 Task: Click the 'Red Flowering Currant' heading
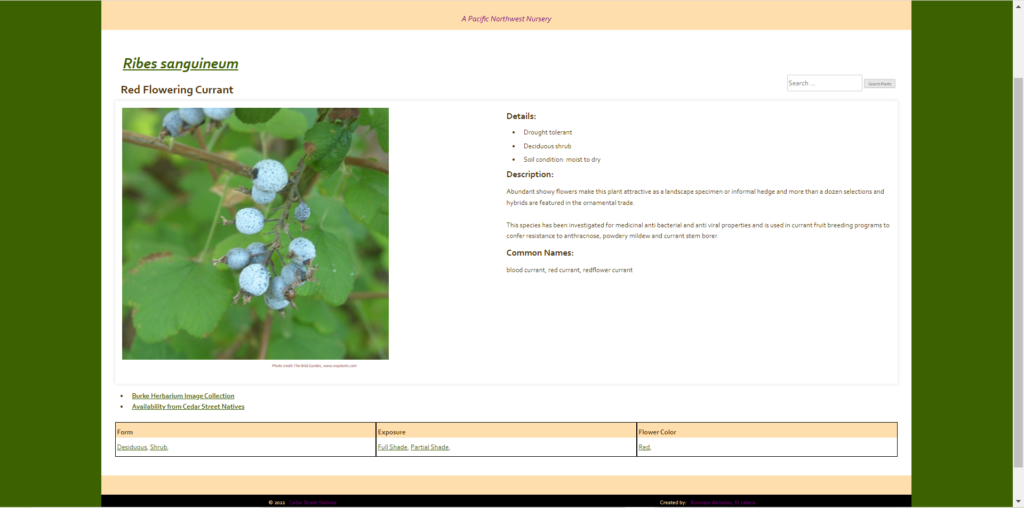pyautogui.click(x=177, y=89)
